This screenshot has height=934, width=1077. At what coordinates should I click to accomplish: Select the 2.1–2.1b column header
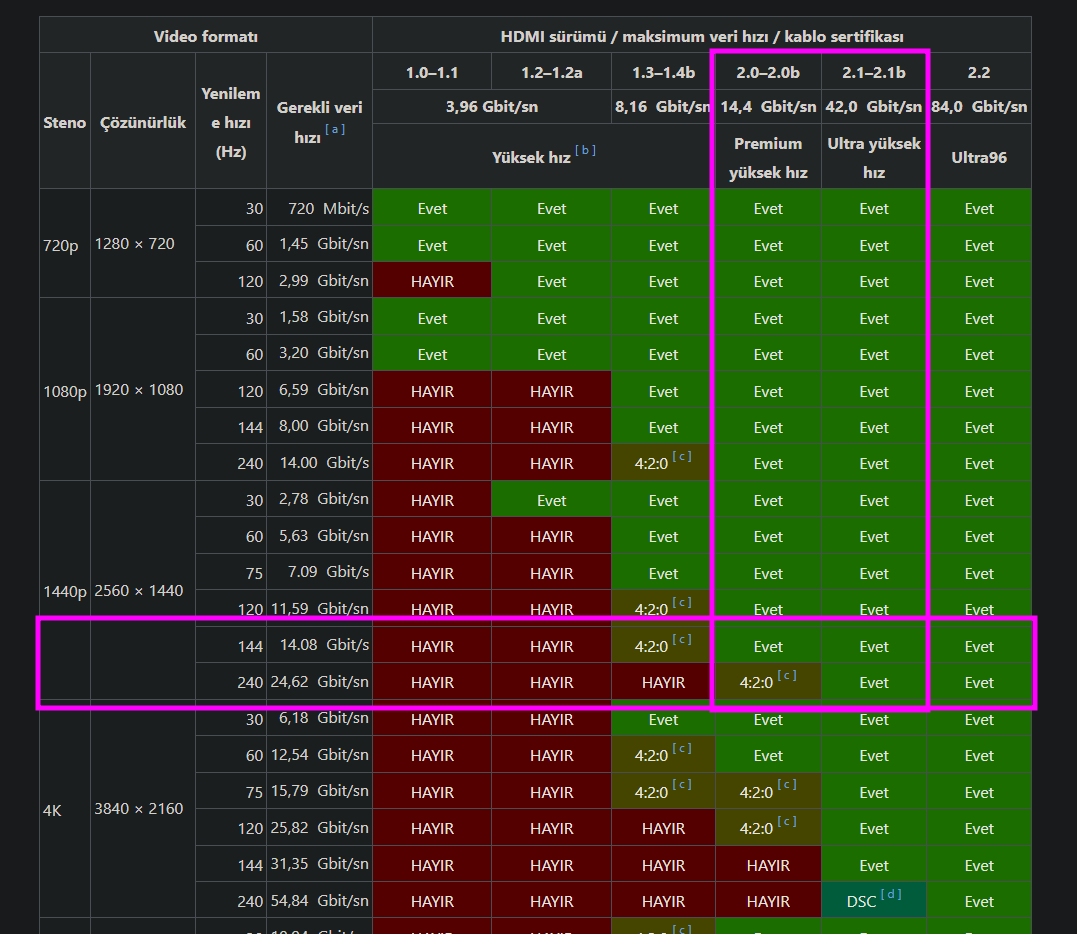pos(874,72)
